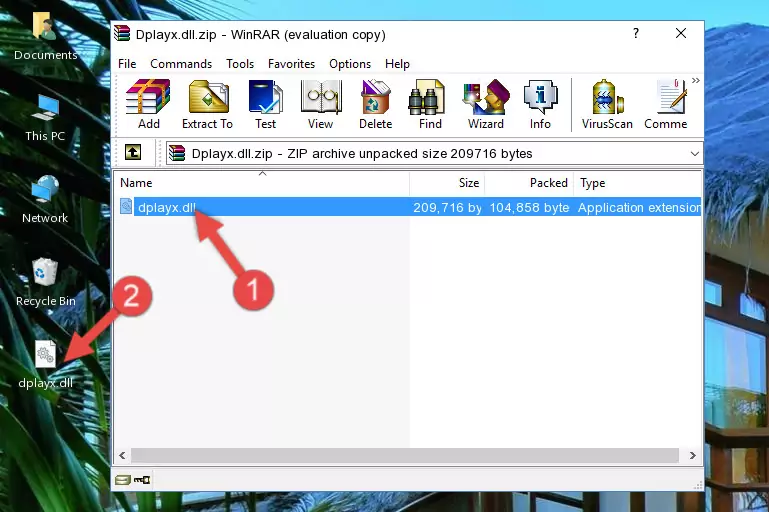Open the Commands menu
This screenshot has width=769, height=512.
pyautogui.click(x=181, y=64)
